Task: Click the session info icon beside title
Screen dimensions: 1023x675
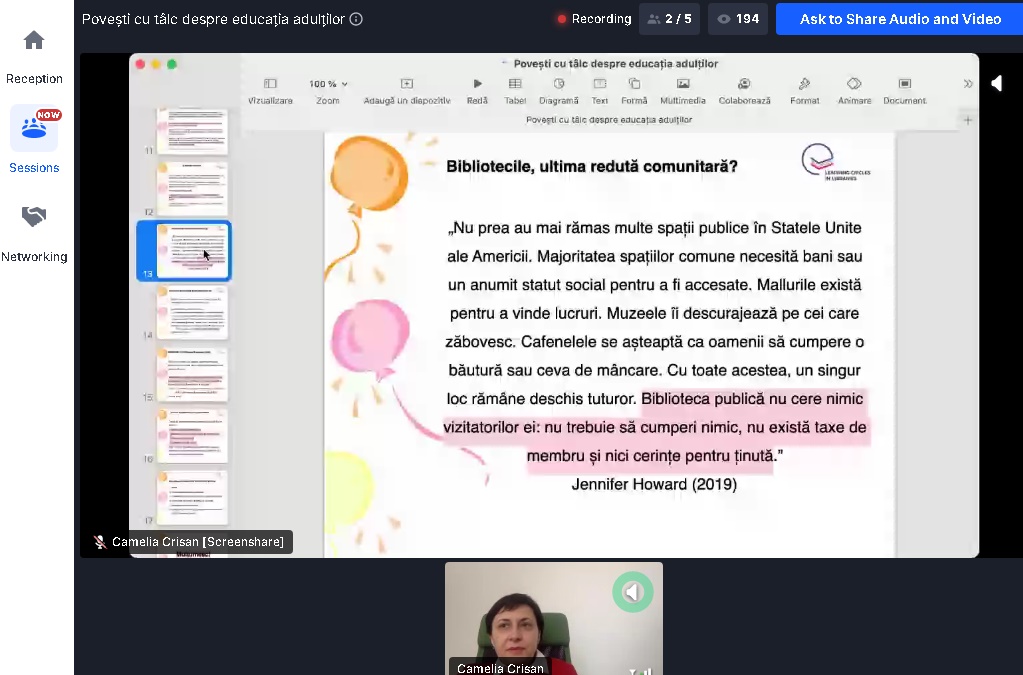Action: [356, 19]
